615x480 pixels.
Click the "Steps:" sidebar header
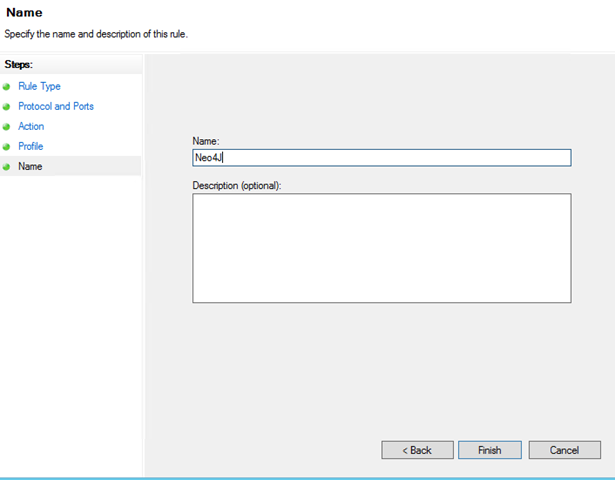20,65
